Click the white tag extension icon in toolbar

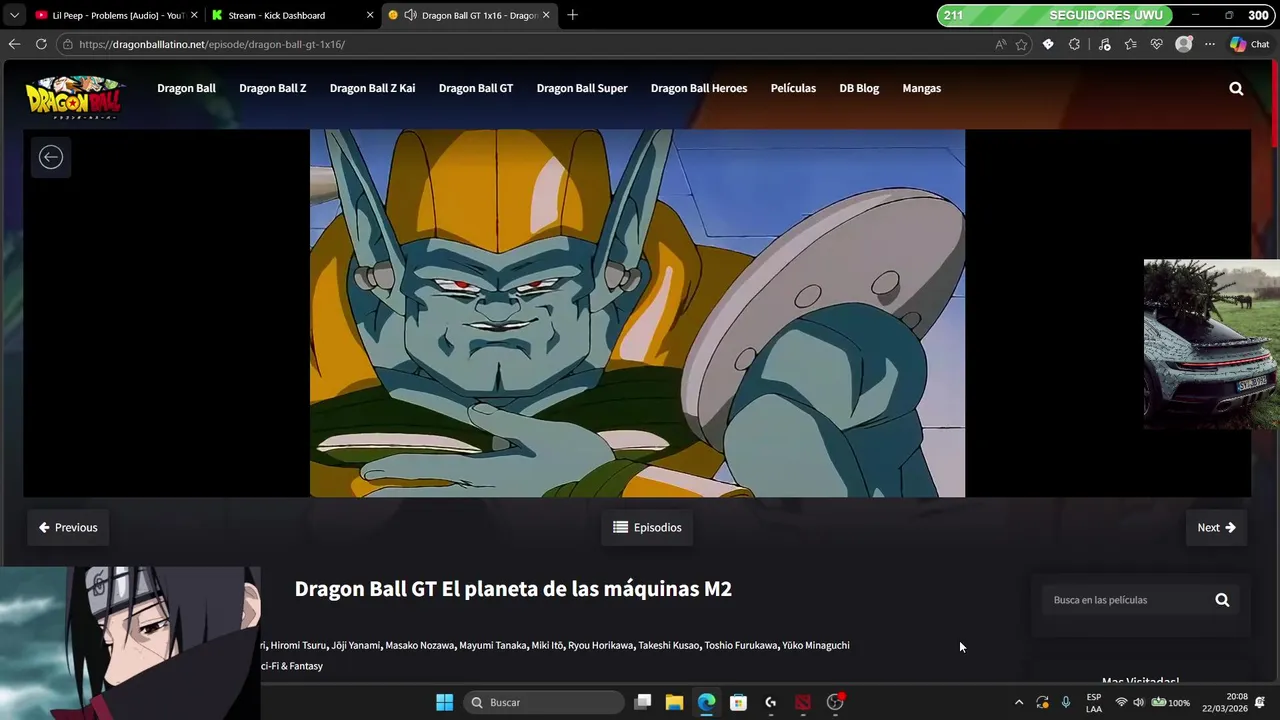[1048, 44]
